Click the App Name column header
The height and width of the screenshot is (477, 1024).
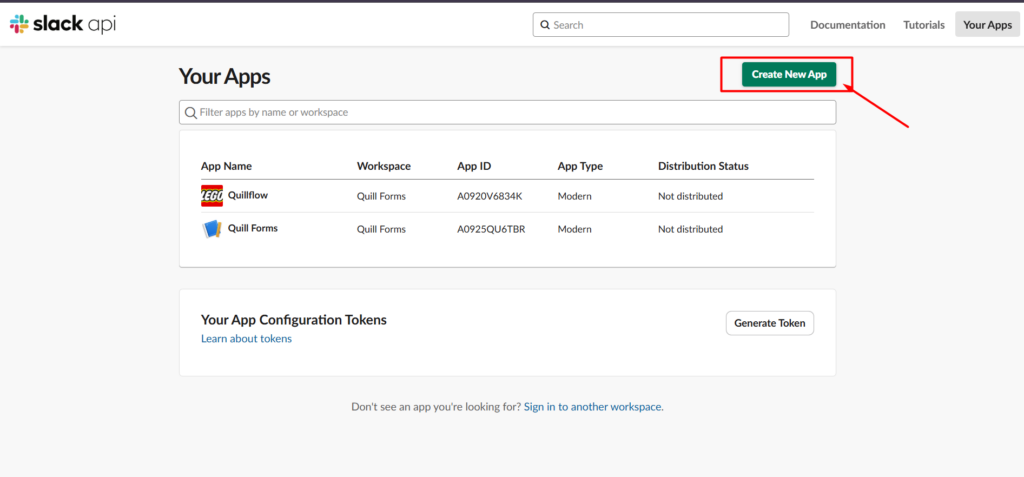(x=226, y=166)
